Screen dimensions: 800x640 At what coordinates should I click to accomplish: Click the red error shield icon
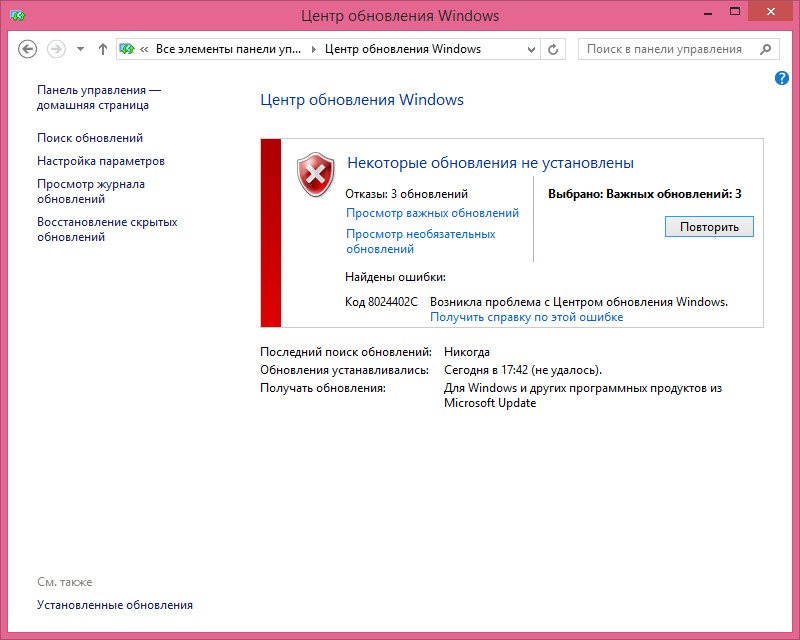click(315, 174)
